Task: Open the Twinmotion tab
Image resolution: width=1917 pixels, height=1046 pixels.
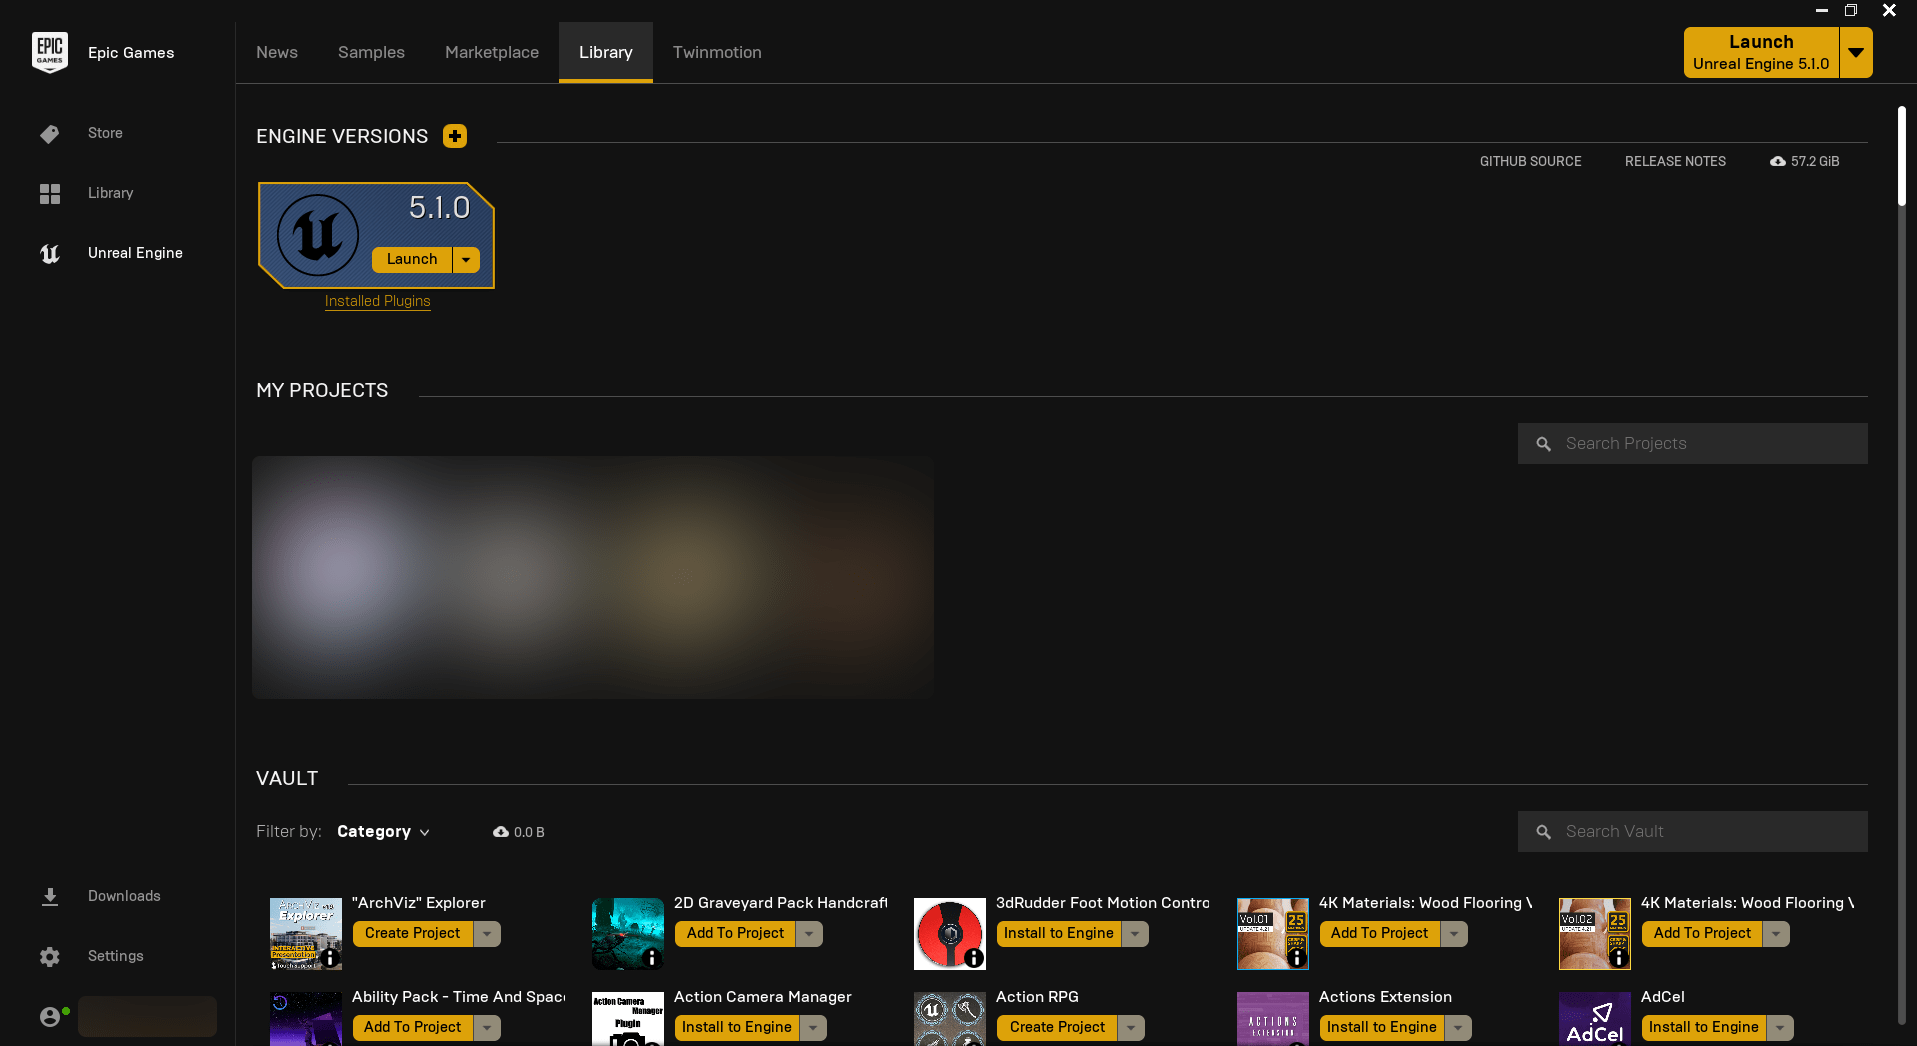Action: [717, 53]
